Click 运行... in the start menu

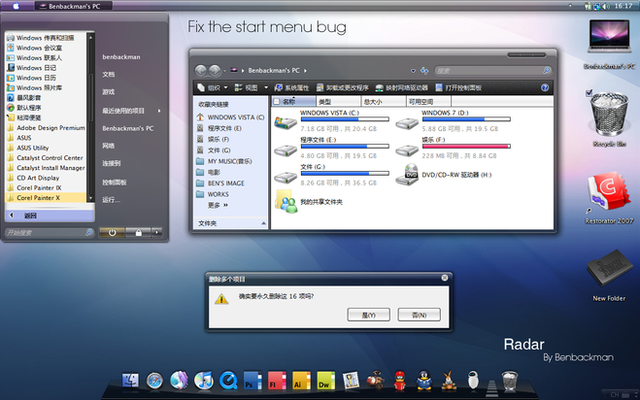(x=111, y=200)
